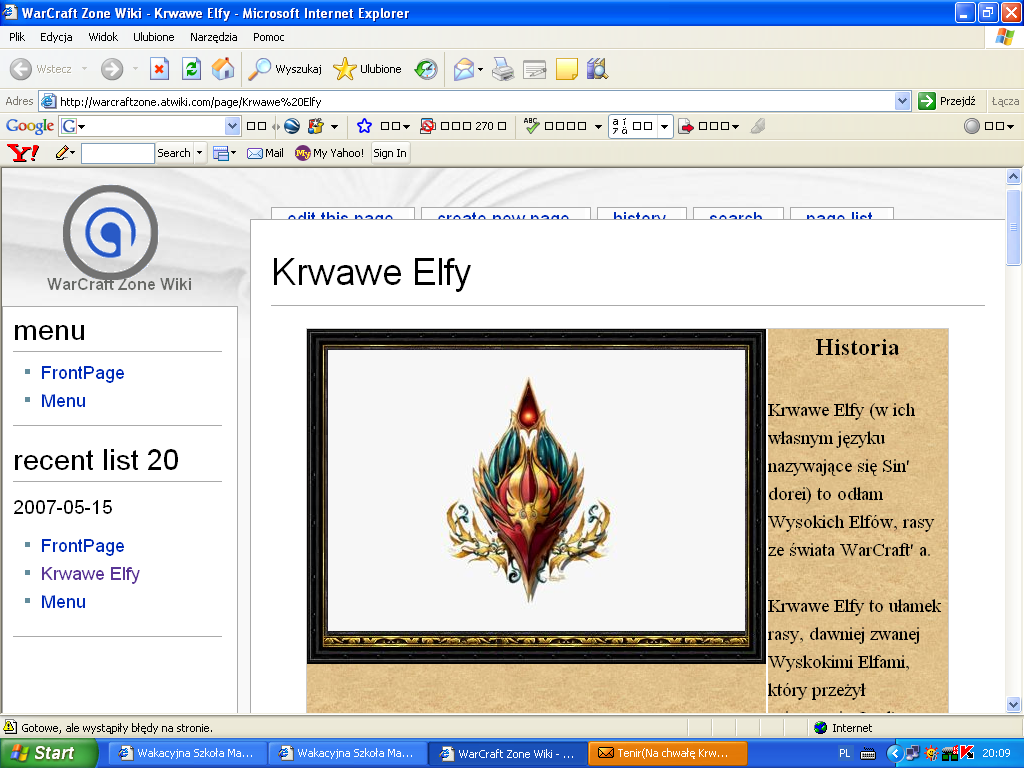This screenshot has height=768, width=1024.
Task: Click the Mail envelope toolbar icon
Action: click(x=463, y=69)
